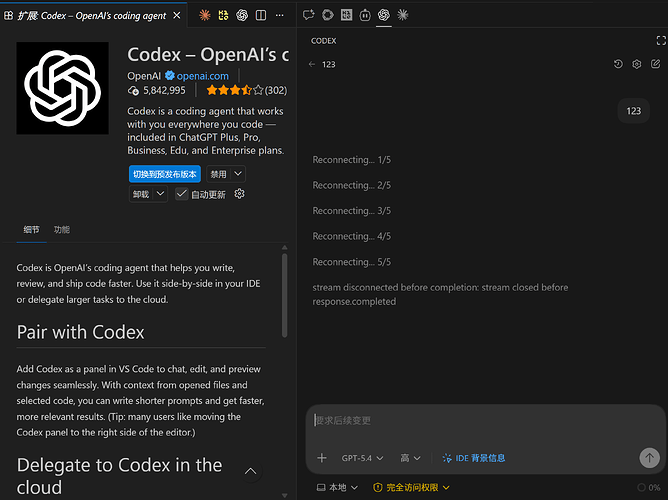668x500 pixels.
Task: Click the 0% context usage indicator
Action: [649, 487]
